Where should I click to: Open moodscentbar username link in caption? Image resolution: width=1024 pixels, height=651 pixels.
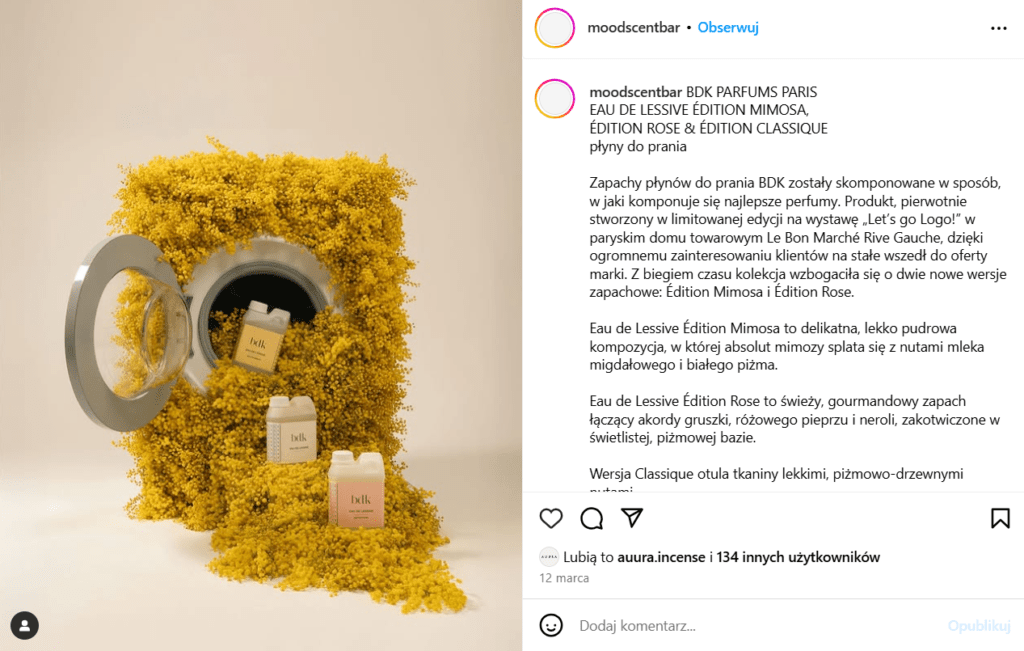click(635, 92)
